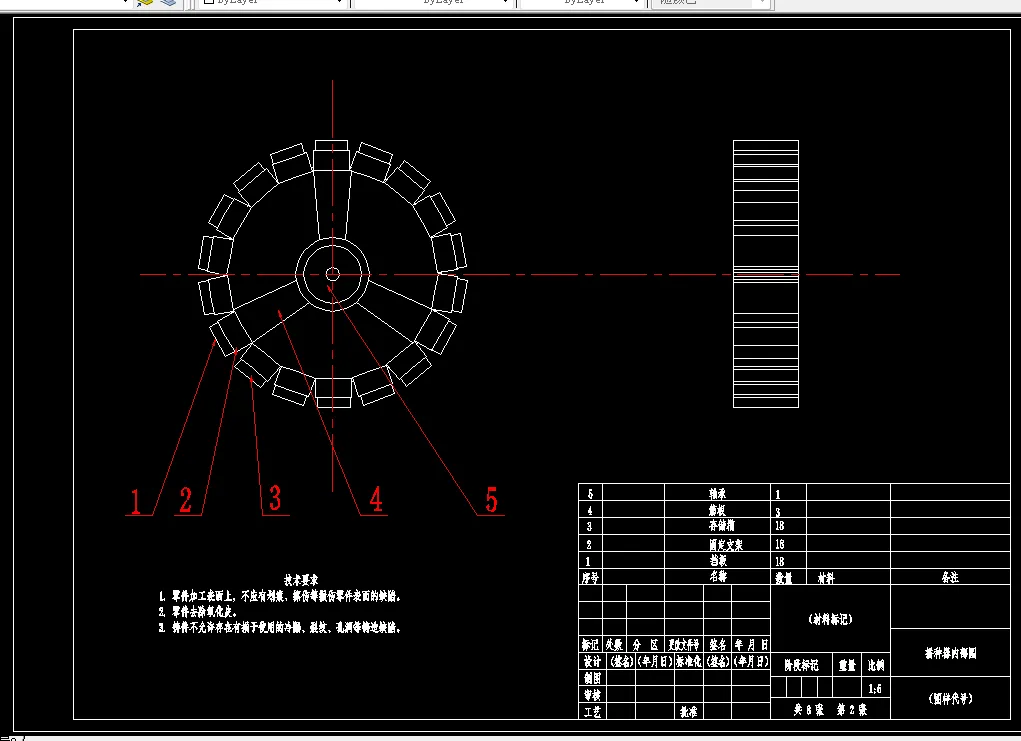Select red callout number 2
Viewport: 1021px width, 741px height.
point(186,500)
